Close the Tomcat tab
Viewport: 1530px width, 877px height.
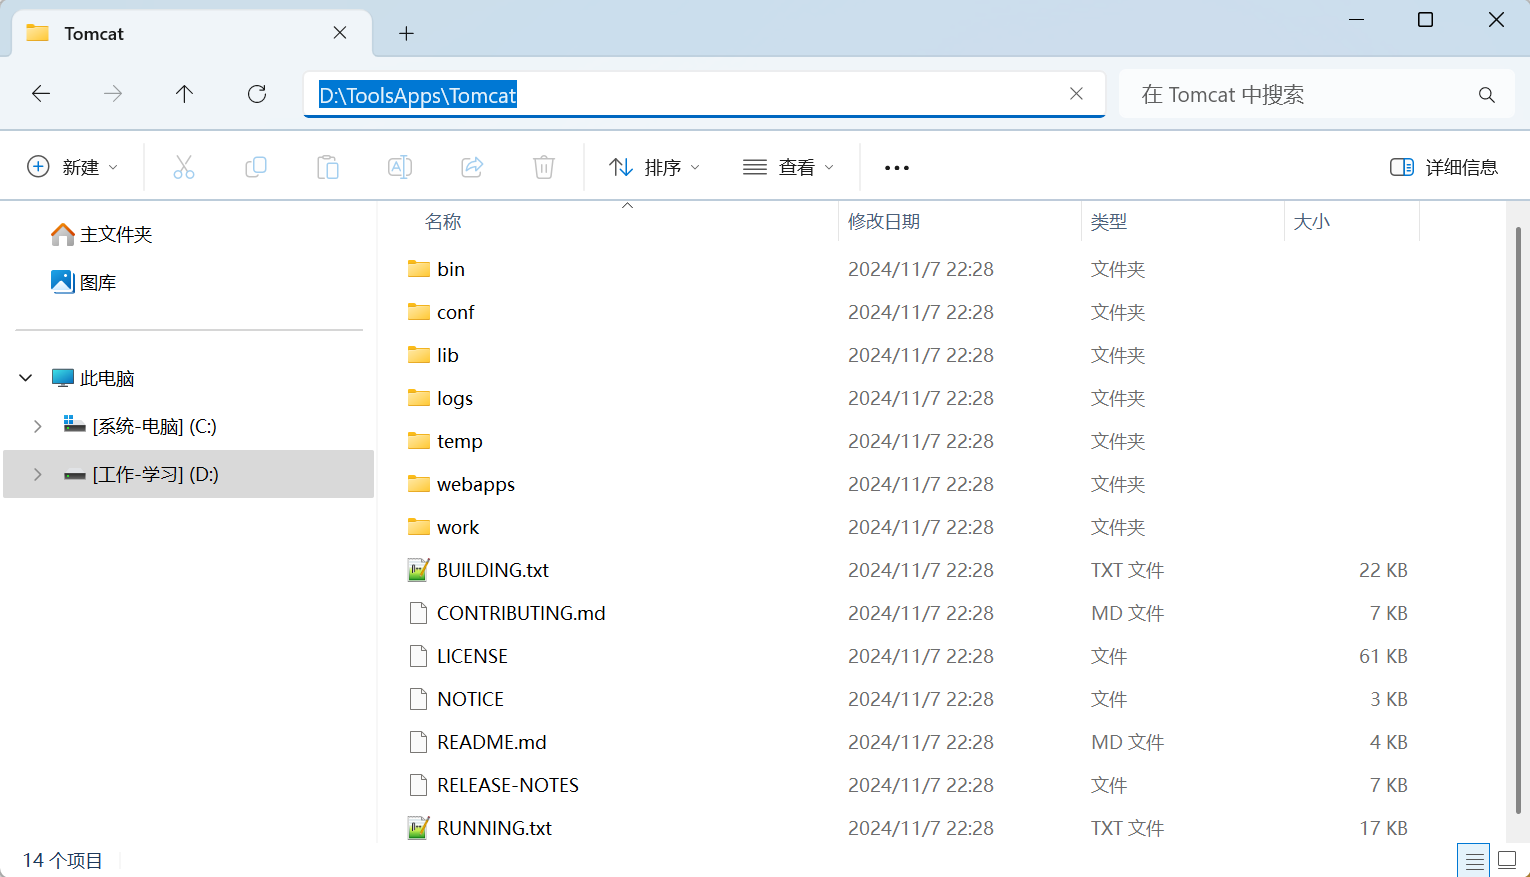click(340, 33)
